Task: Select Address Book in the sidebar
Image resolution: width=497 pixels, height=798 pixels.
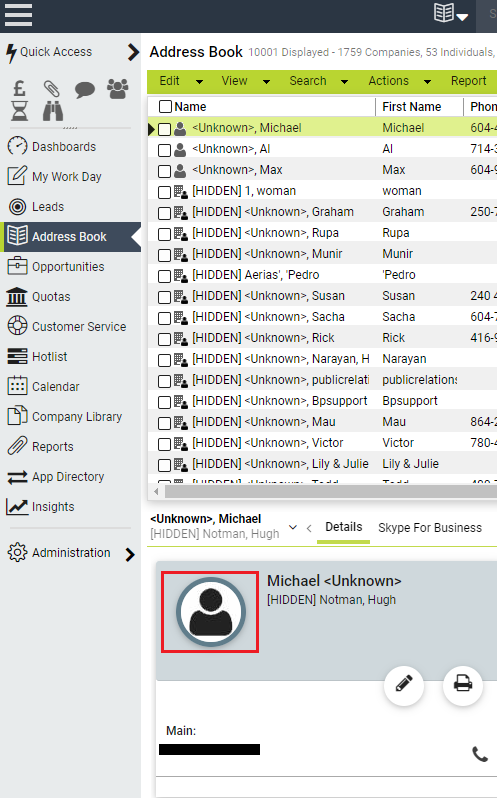Action: coord(71,237)
